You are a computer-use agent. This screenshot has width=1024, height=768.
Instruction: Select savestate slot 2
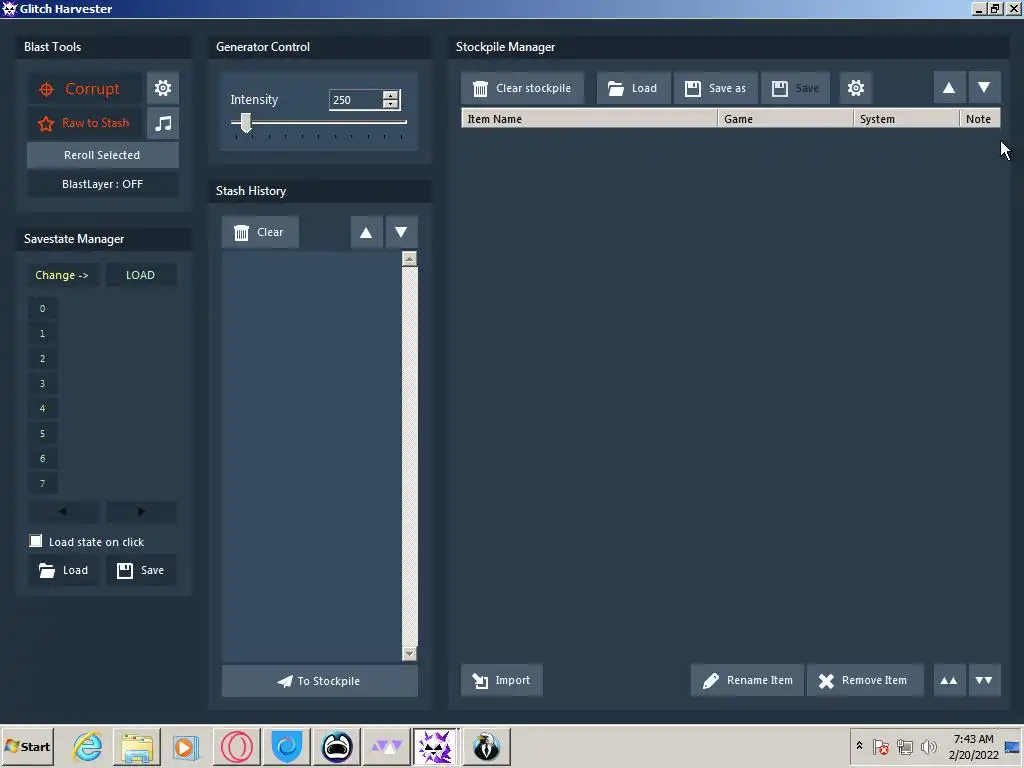(x=42, y=359)
